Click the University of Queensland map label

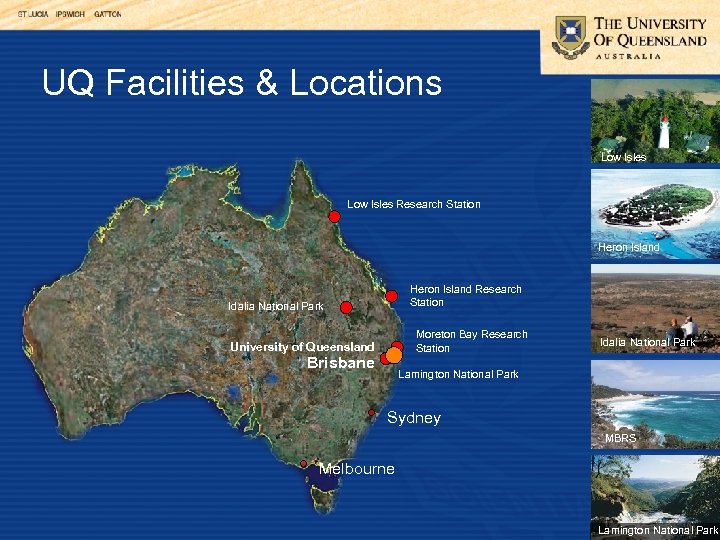[302, 347]
